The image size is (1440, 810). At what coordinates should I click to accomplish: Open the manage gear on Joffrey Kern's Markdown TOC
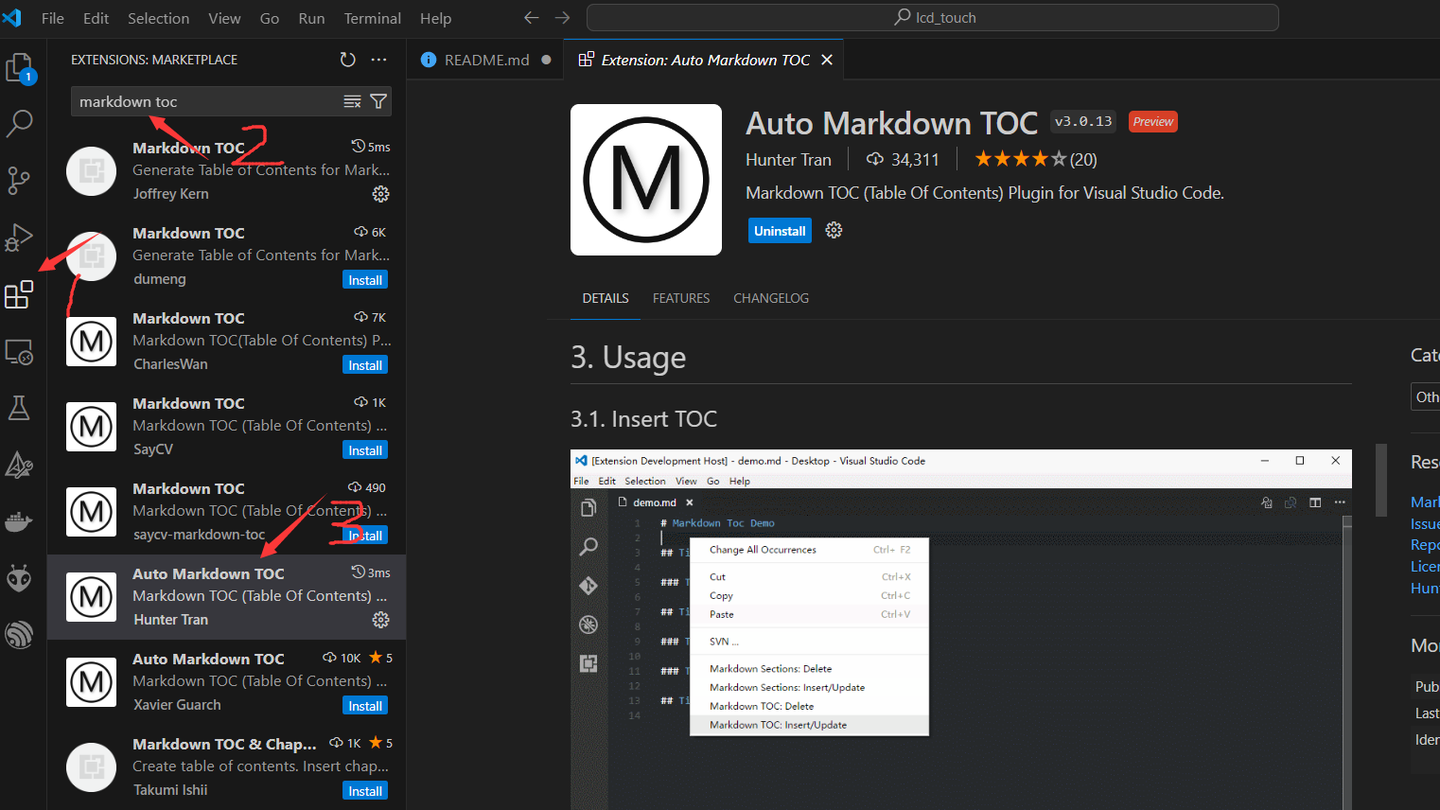point(381,194)
